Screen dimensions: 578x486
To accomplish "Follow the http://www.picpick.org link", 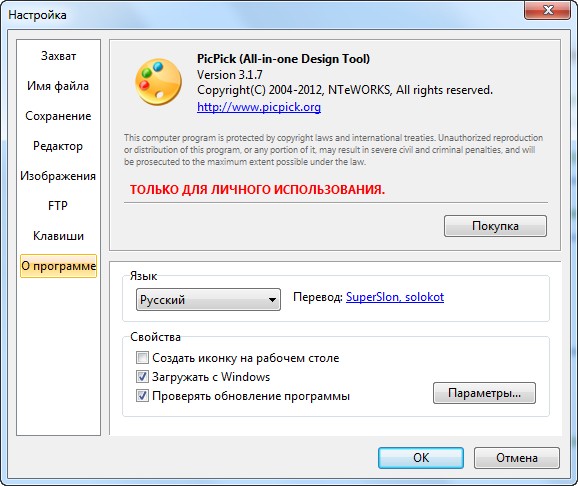I will pyautogui.click(x=259, y=107).
